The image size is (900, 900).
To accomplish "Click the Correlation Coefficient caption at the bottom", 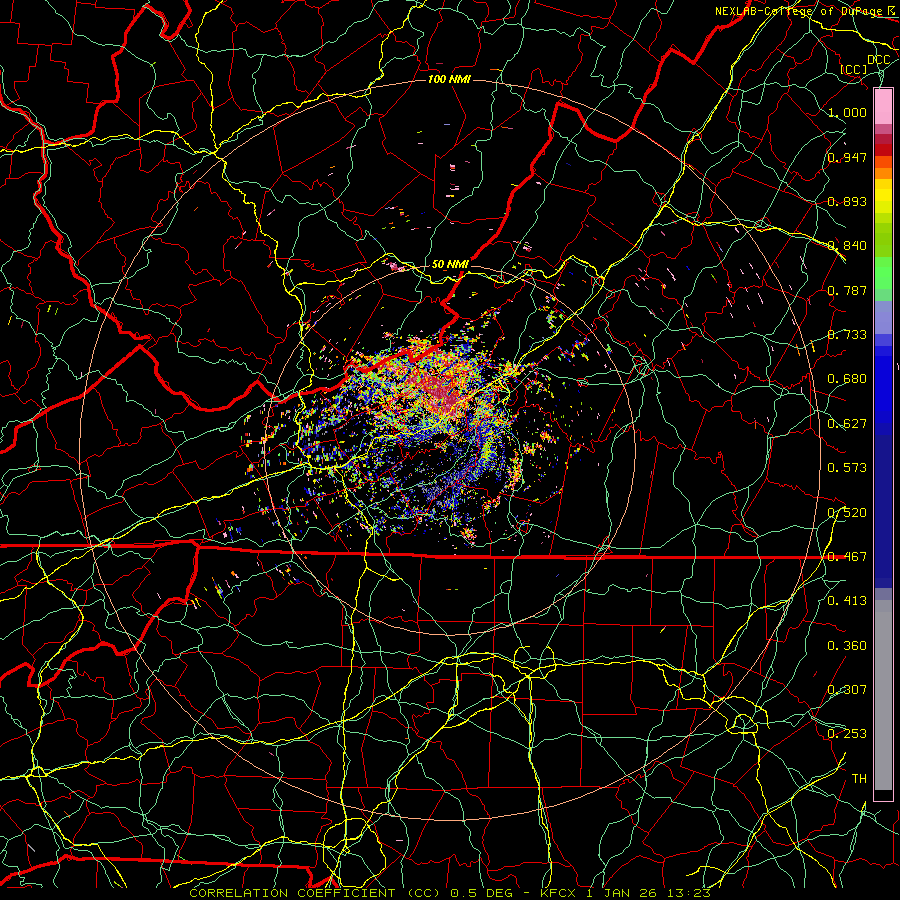I will [450, 893].
